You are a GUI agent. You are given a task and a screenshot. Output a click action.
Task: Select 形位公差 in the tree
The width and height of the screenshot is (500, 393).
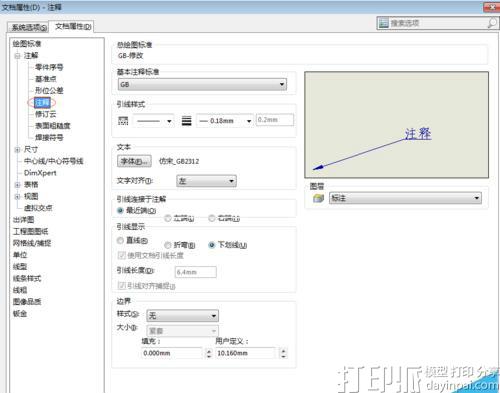click(49, 90)
